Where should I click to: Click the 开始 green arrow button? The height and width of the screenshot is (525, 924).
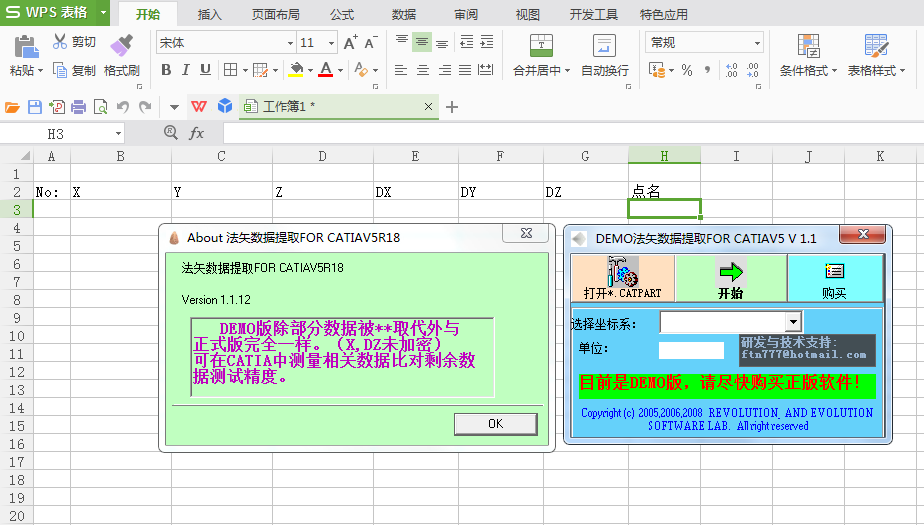pos(731,278)
